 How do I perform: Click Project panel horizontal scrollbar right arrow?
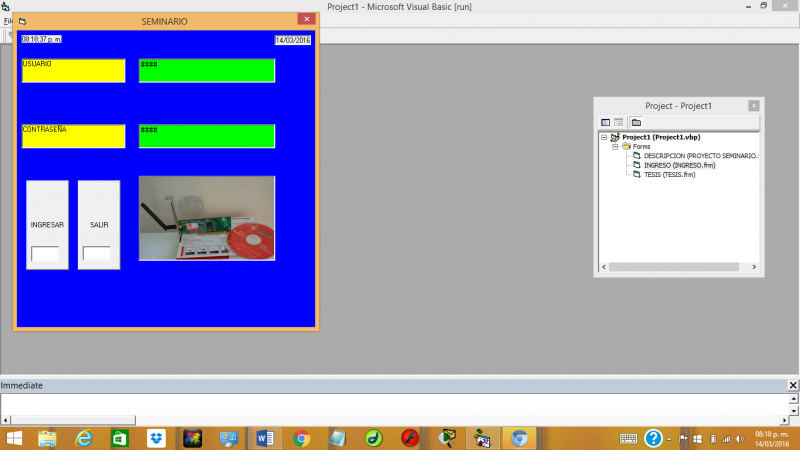click(x=754, y=267)
